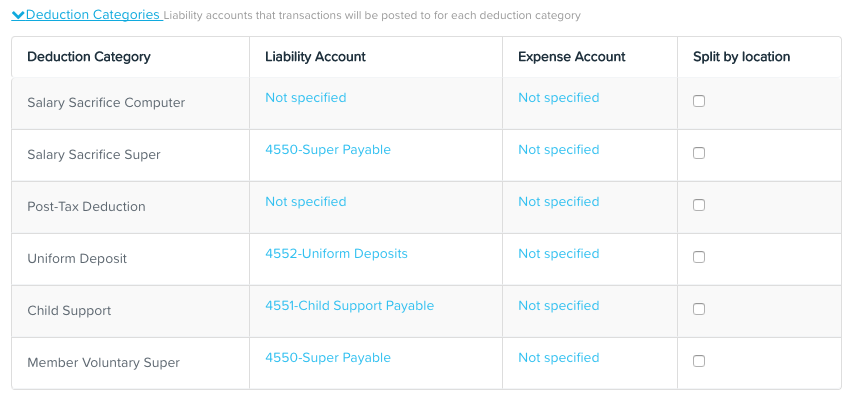Click the Deduction Categories section heading

pyautogui.click(x=92, y=15)
